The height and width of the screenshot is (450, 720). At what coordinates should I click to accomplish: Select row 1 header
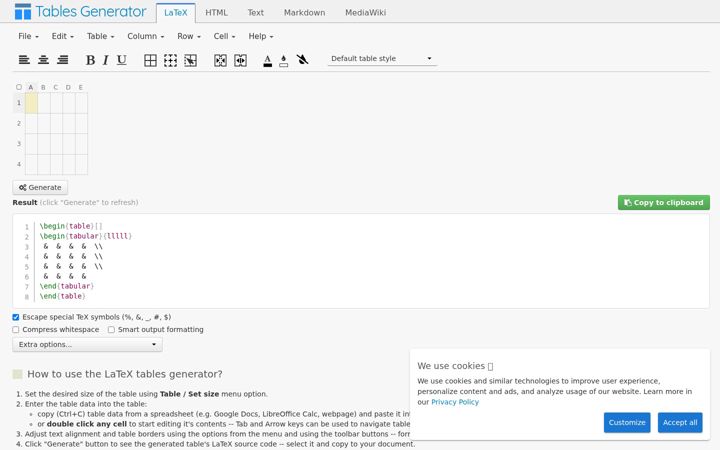[x=19, y=103]
